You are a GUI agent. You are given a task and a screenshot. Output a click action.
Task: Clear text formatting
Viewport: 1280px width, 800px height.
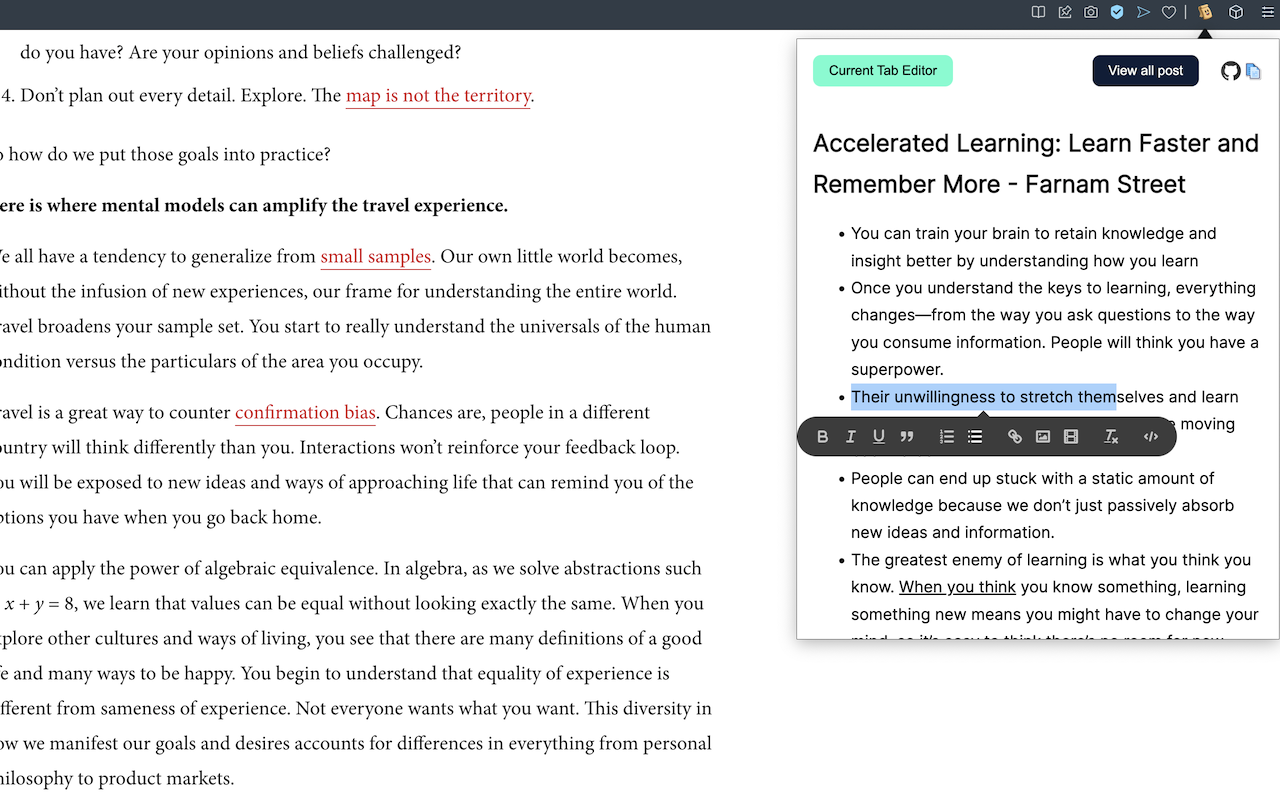click(x=1111, y=436)
